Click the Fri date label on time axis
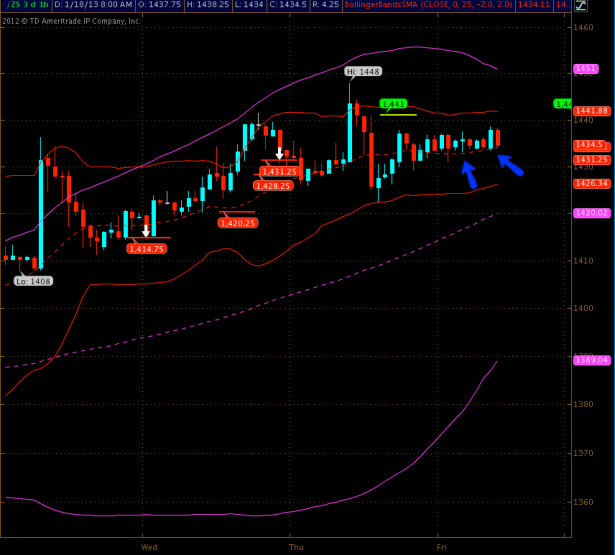Image resolution: width=615 pixels, height=555 pixels. pos(440,547)
